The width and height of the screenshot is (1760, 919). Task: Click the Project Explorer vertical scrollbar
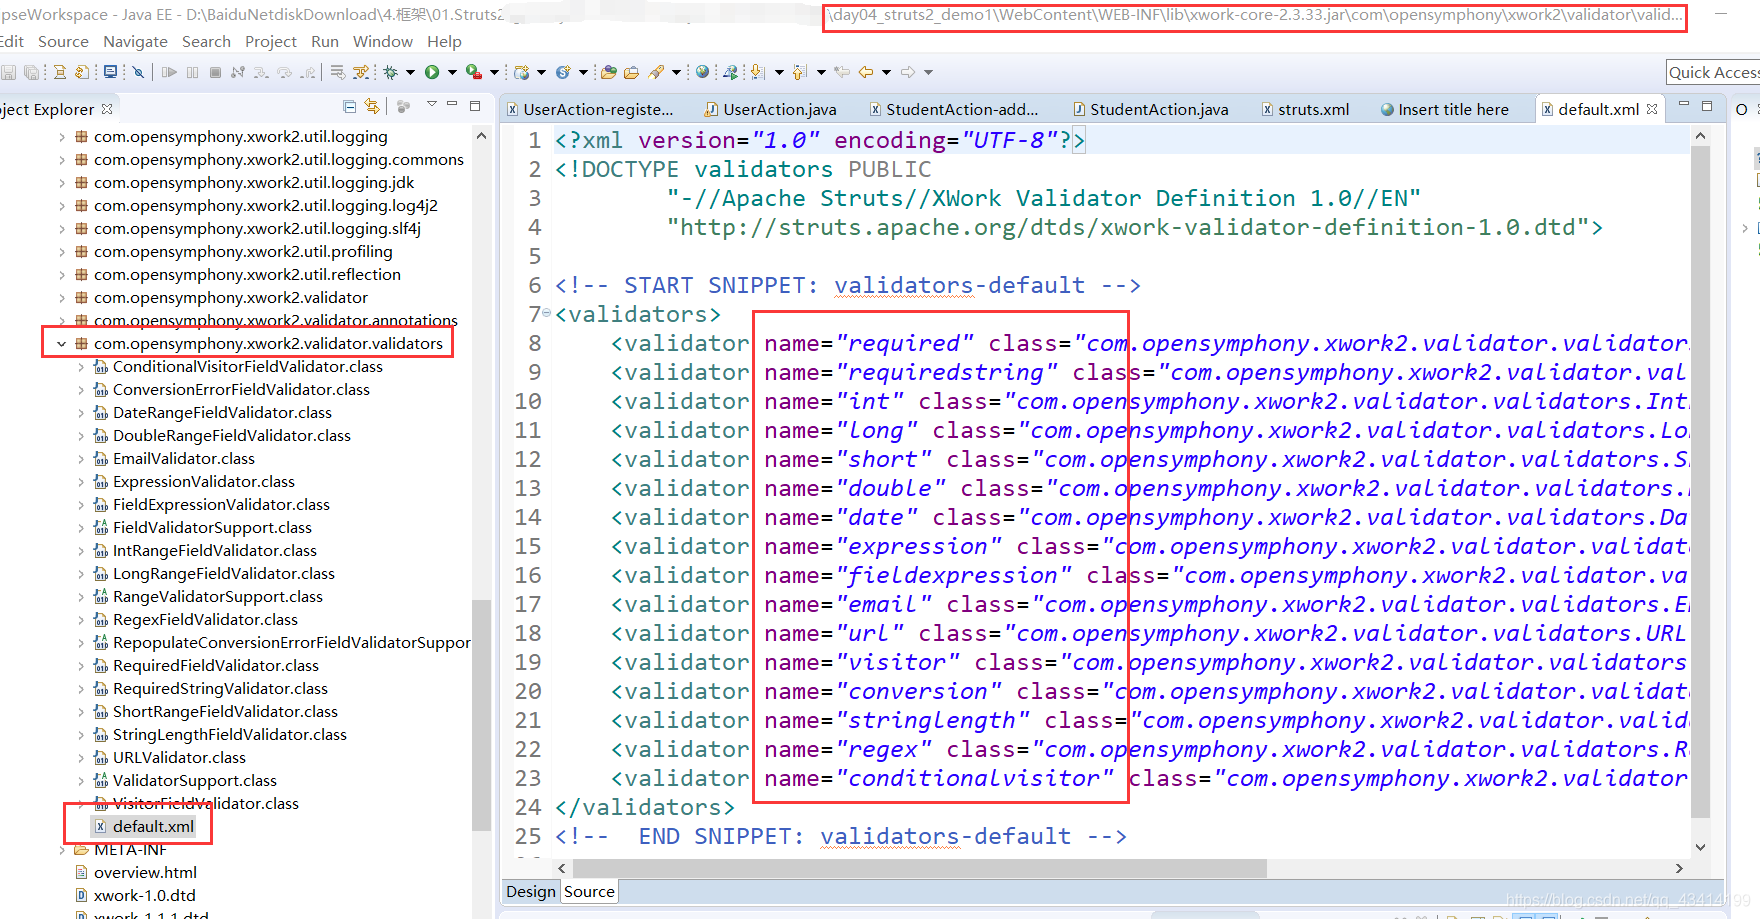click(481, 715)
